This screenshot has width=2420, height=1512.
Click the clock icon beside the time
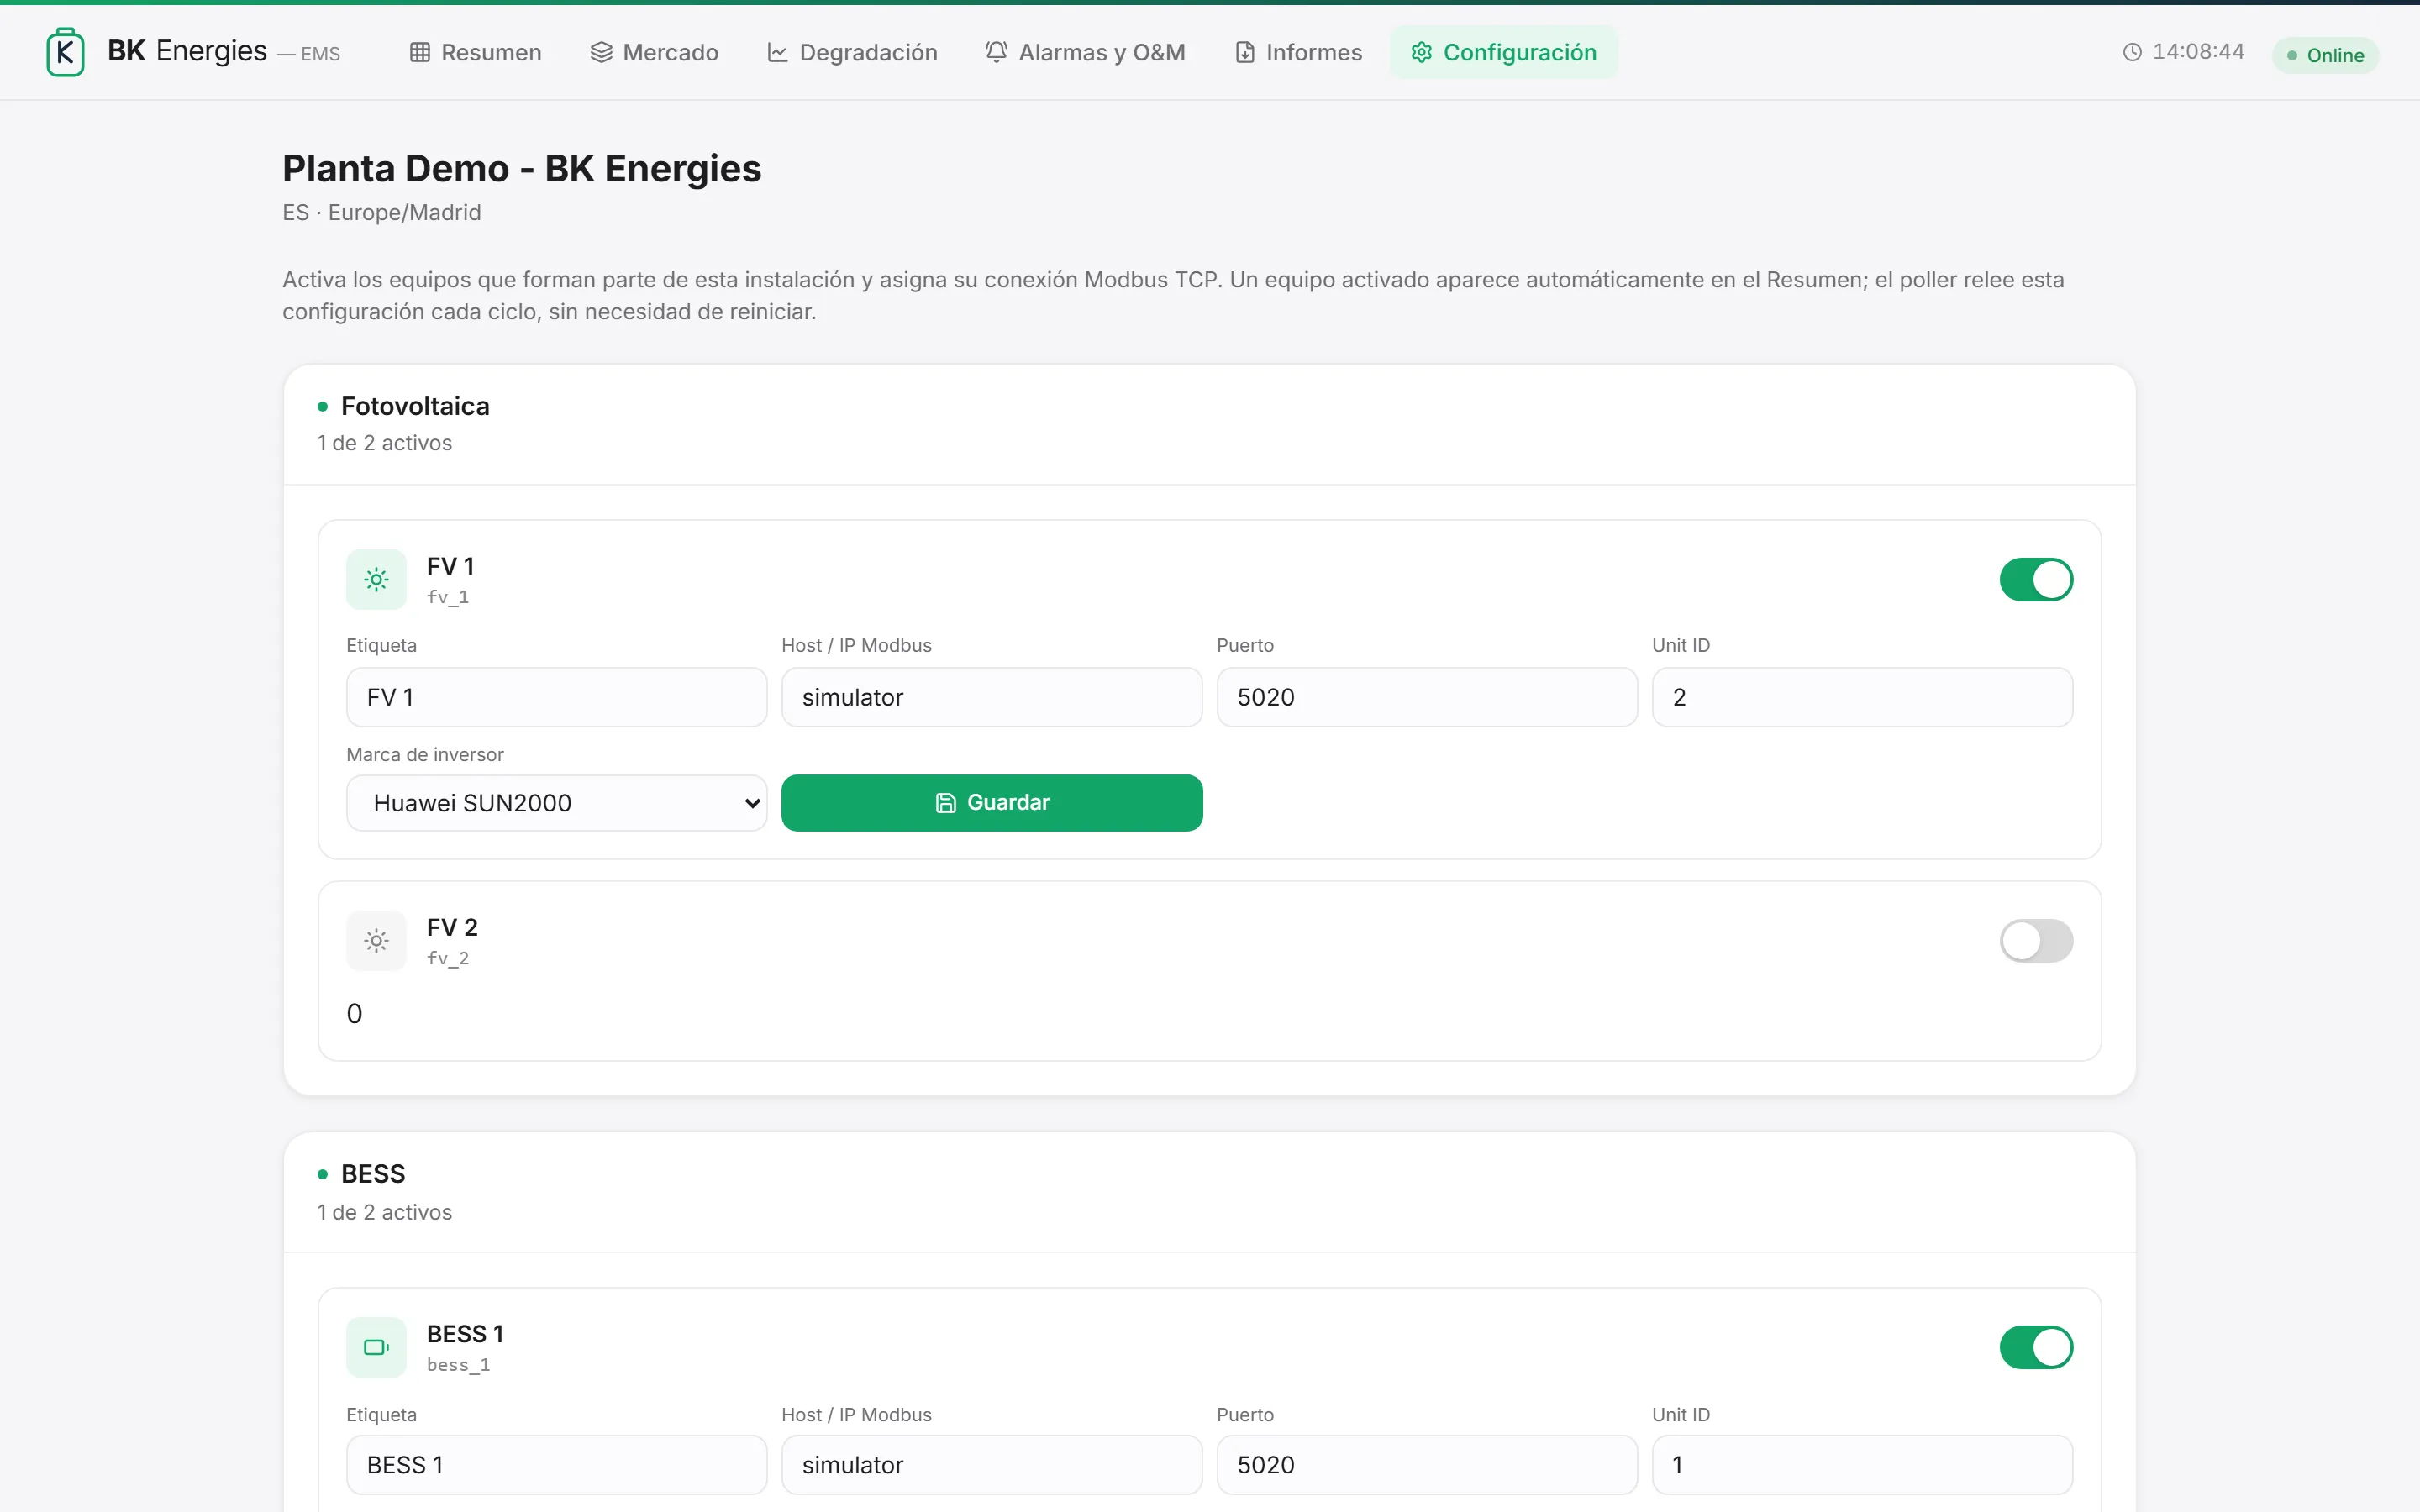[2133, 52]
